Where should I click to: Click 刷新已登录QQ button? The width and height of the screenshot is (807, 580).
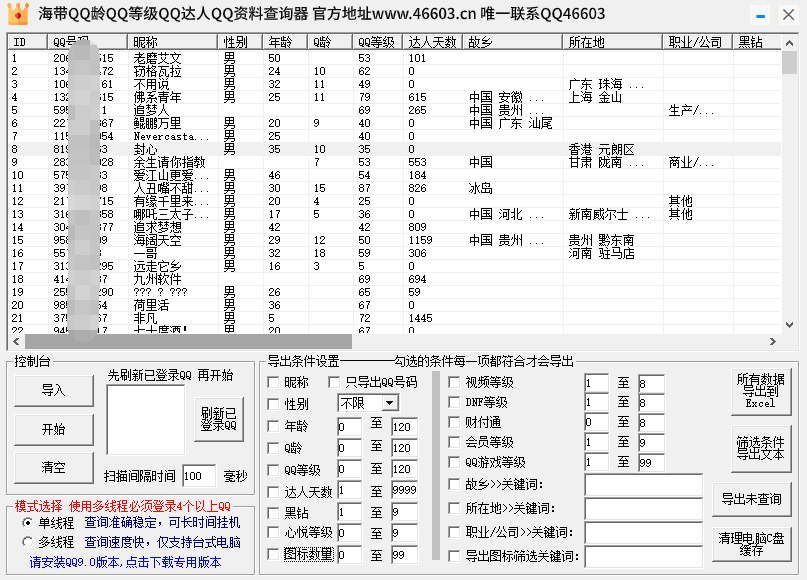(x=217, y=418)
